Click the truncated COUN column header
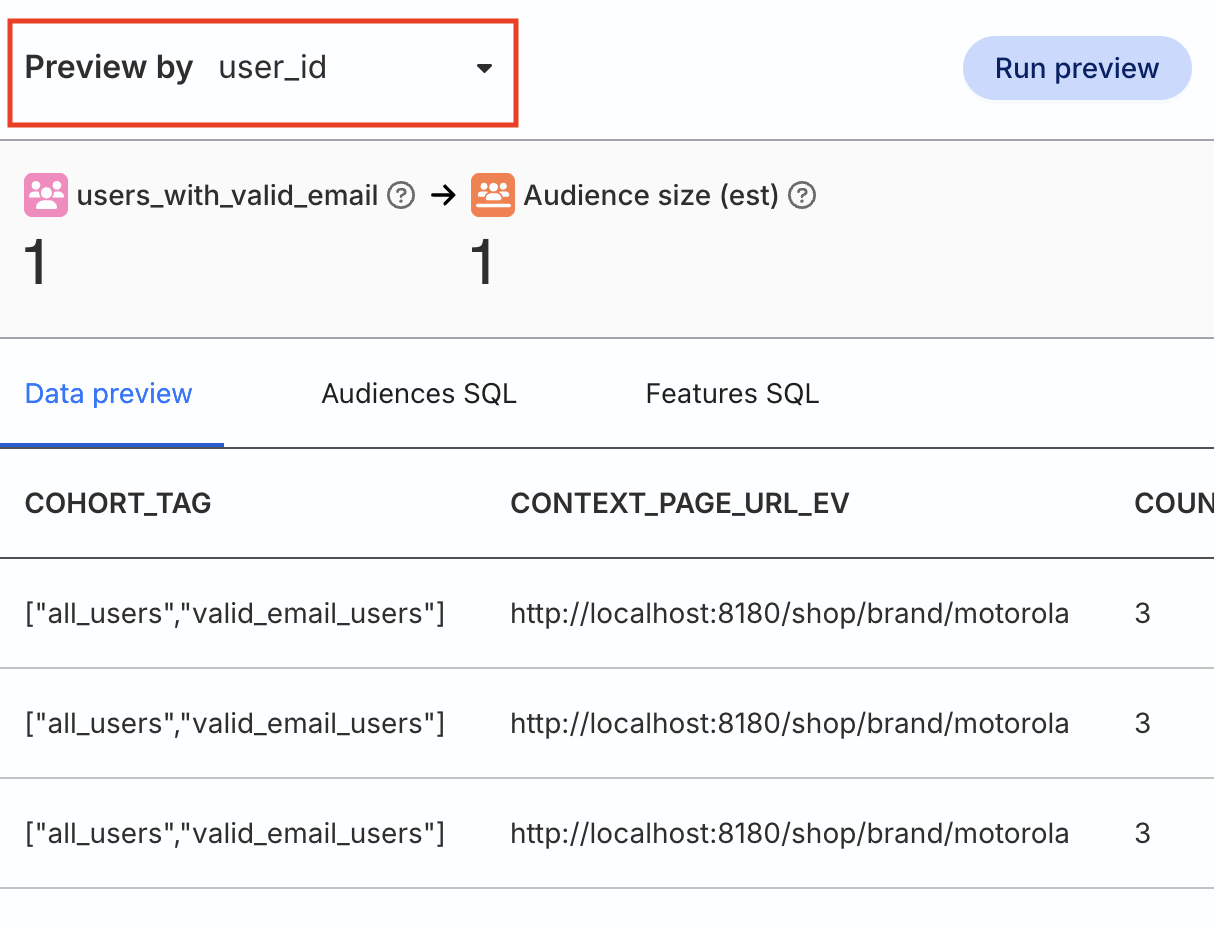 pos(1173,503)
